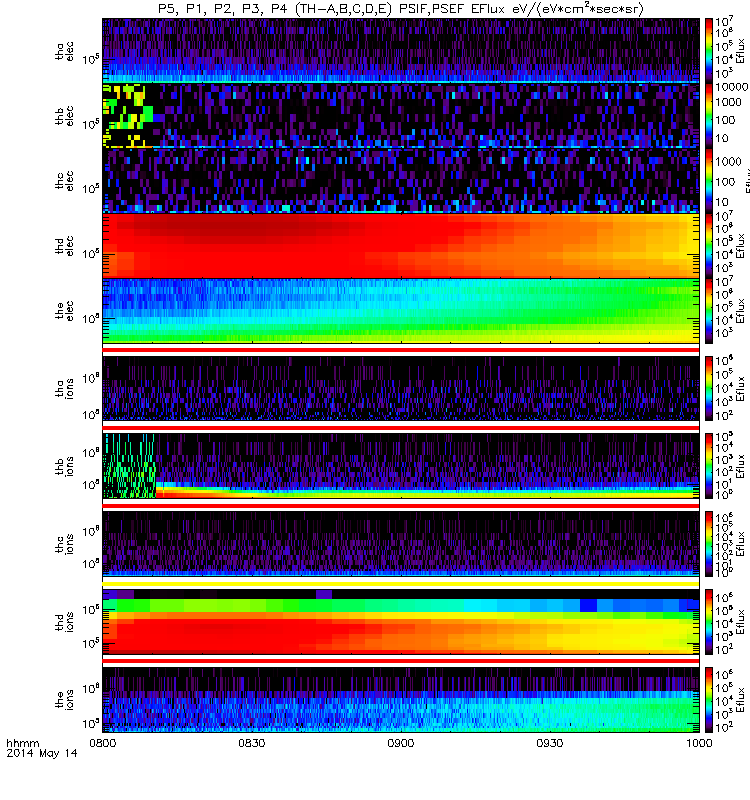Select the thd elec color bar
This screenshot has height=800, width=750.
[709, 245]
